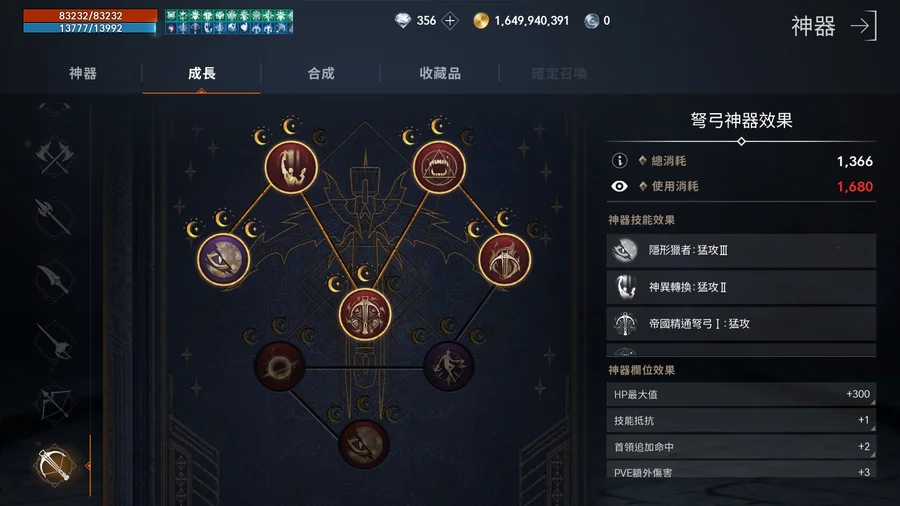Screen dimensions: 900x506
Task: Click the flaming crossbow skill node
Action: tap(505, 259)
